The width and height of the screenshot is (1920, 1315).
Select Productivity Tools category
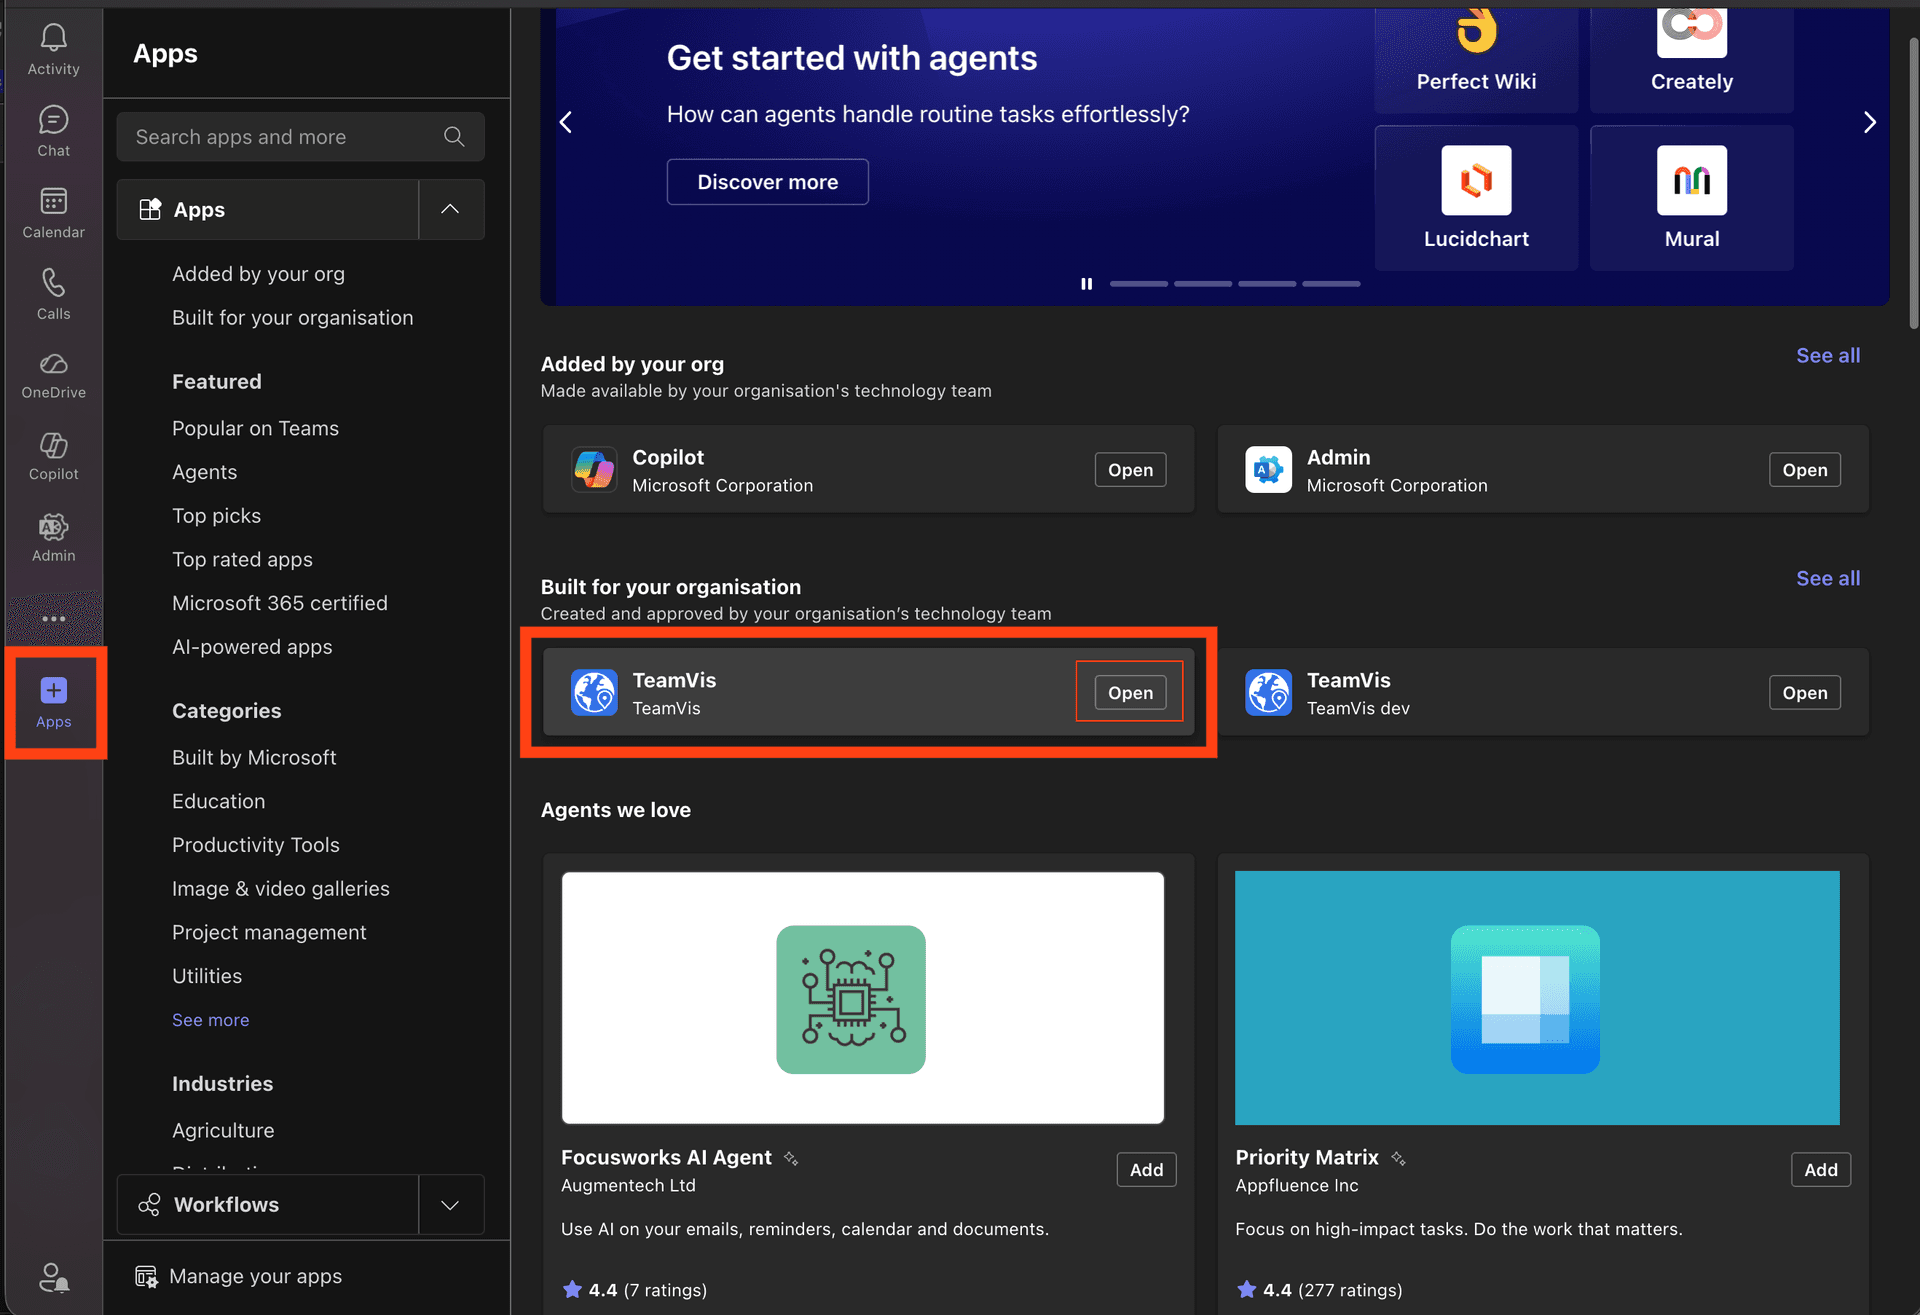coord(255,845)
